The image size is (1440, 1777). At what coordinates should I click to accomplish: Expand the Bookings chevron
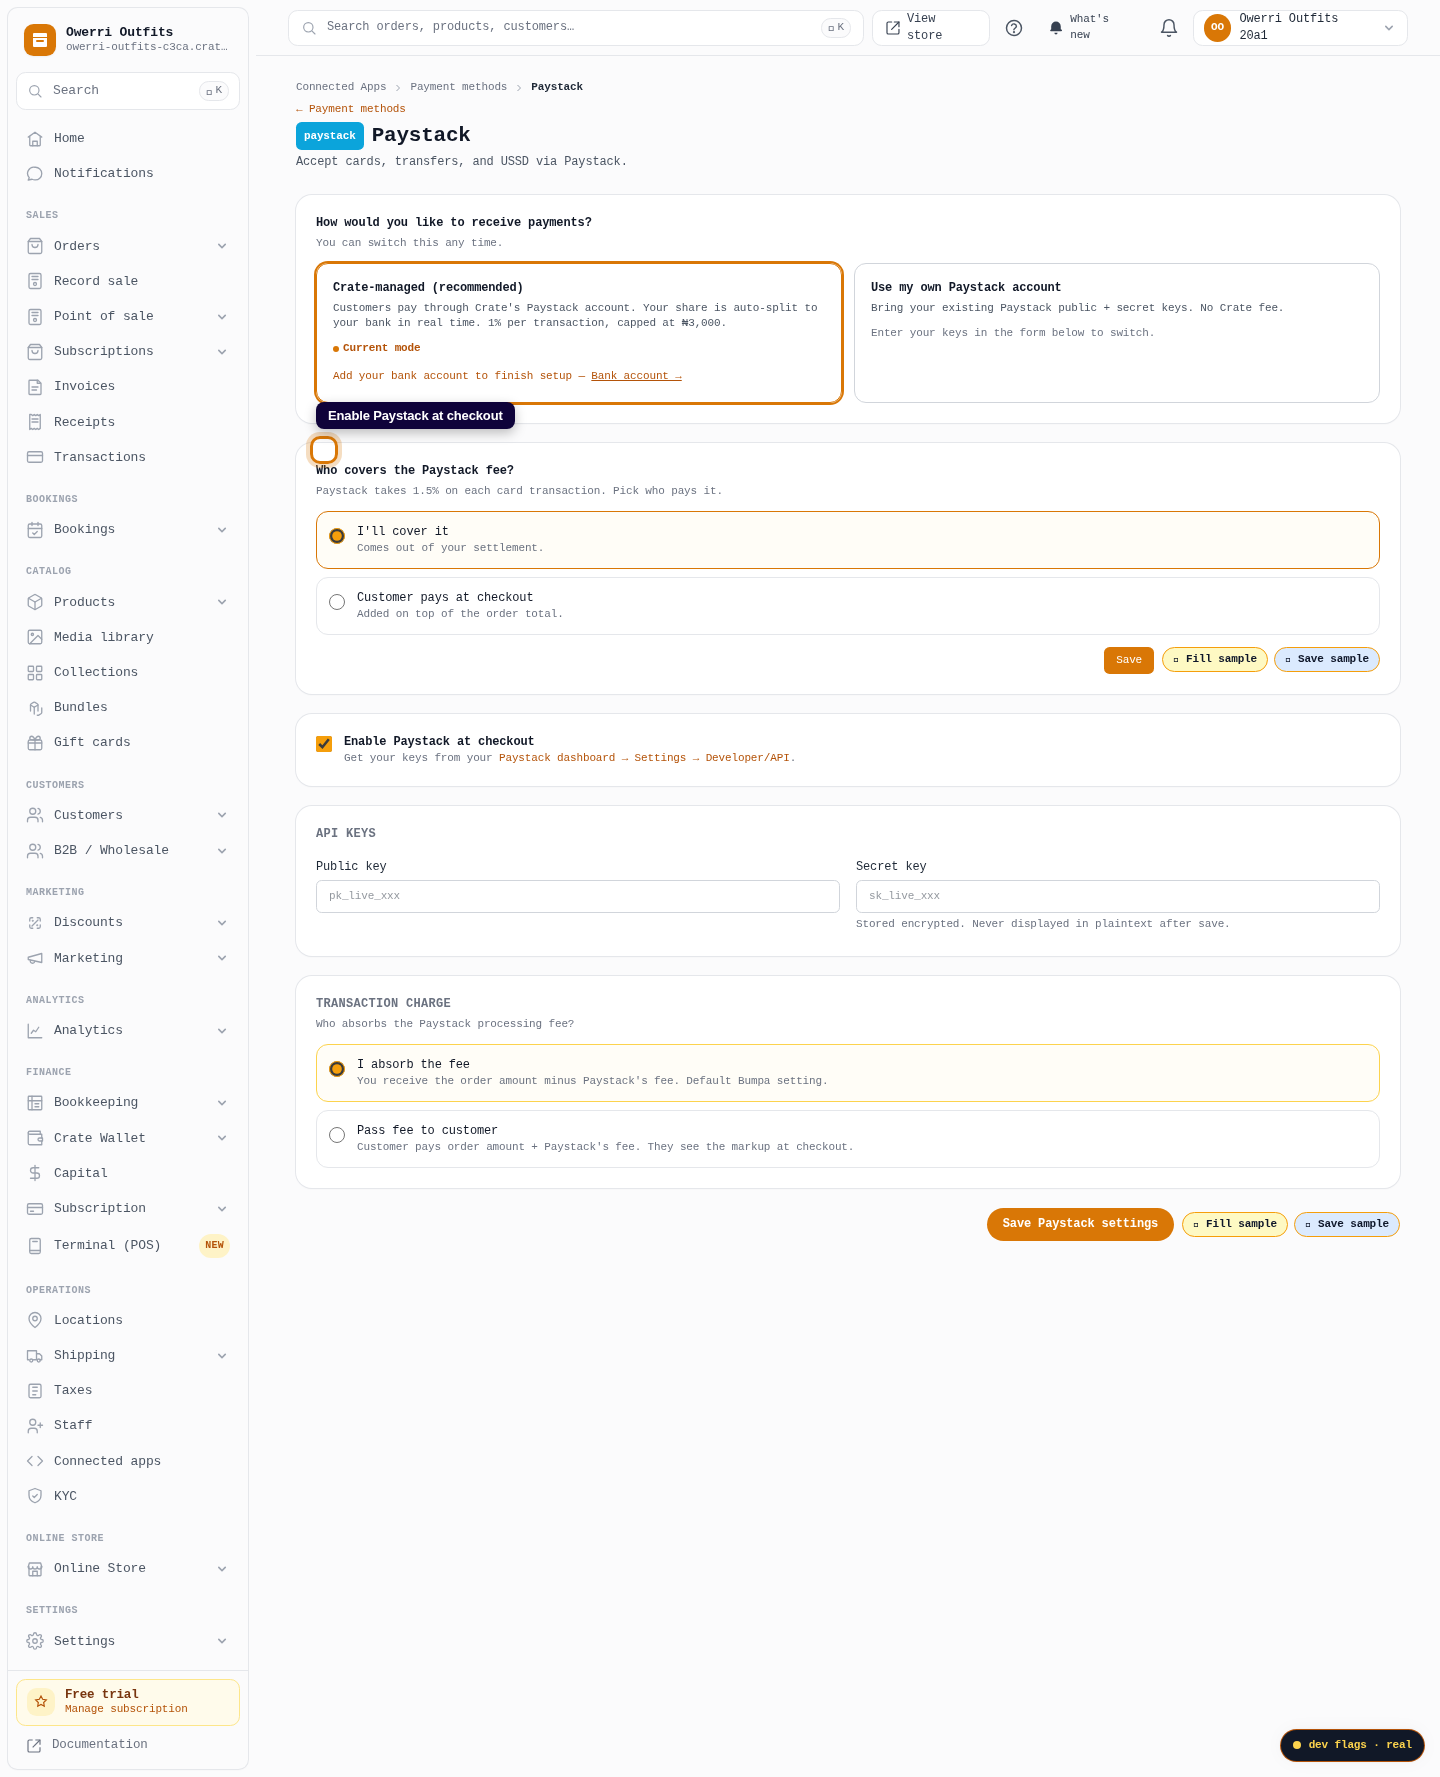pos(222,530)
